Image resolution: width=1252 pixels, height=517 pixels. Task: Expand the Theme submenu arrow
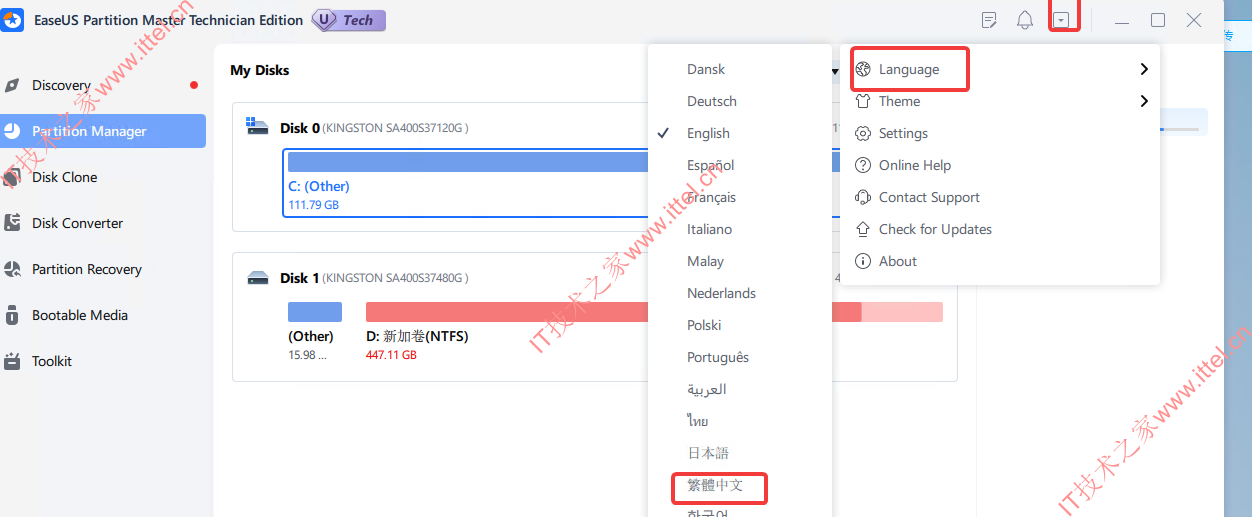point(1144,101)
